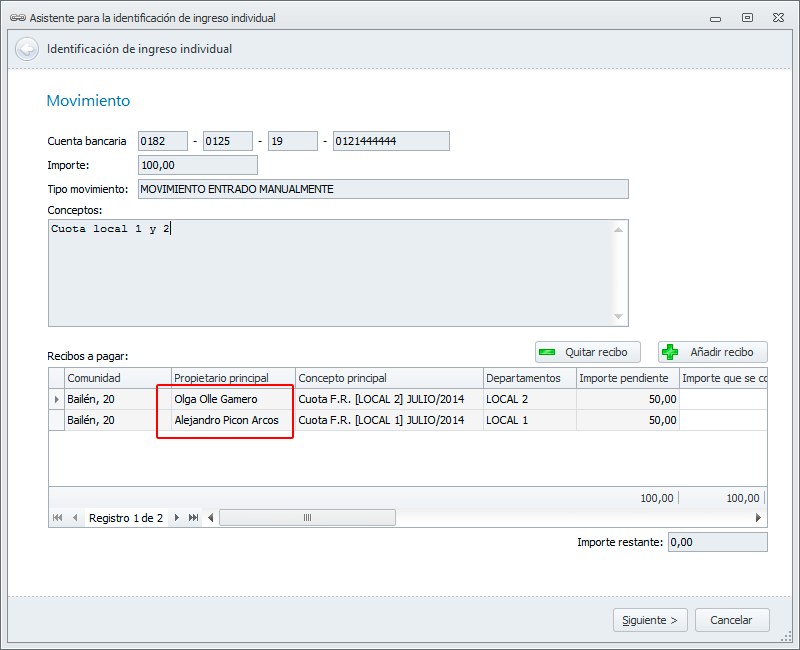Click account number field 0121444444
This screenshot has height=650, width=800.
point(391,141)
